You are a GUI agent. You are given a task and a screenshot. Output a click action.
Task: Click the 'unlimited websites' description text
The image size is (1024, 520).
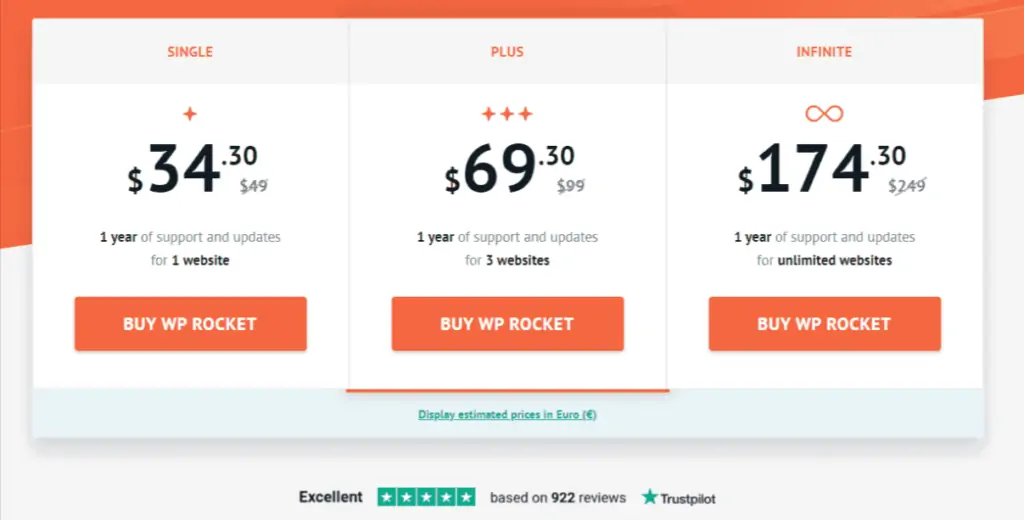coord(835,260)
